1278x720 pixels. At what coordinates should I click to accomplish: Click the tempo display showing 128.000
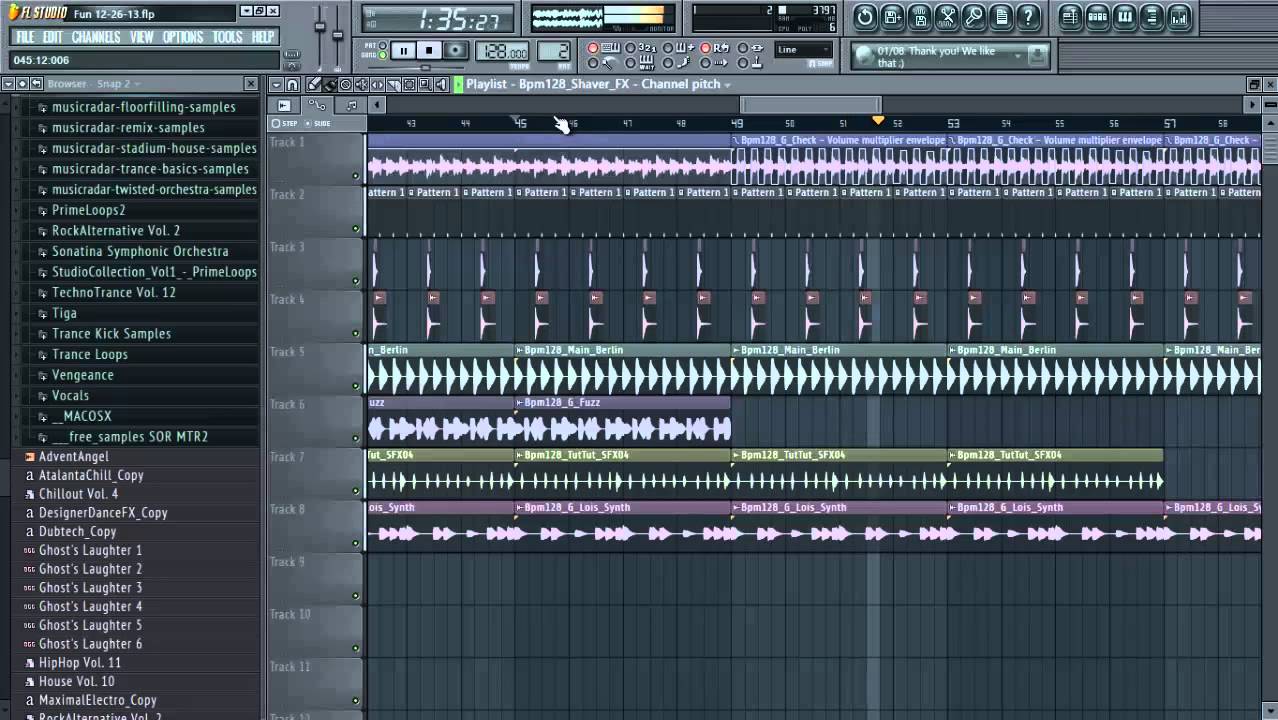coord(502,51)
